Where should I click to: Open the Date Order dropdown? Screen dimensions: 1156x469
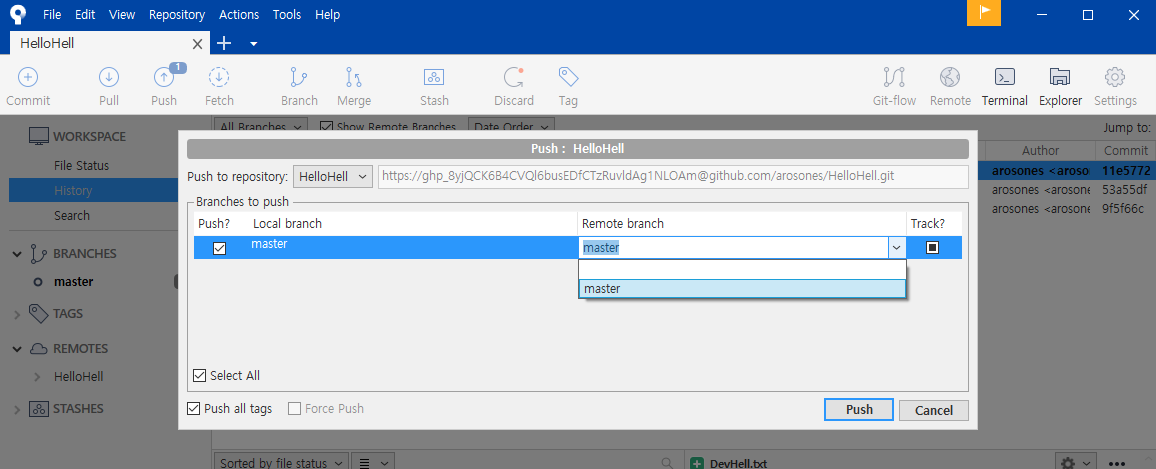tap(511, 127)
